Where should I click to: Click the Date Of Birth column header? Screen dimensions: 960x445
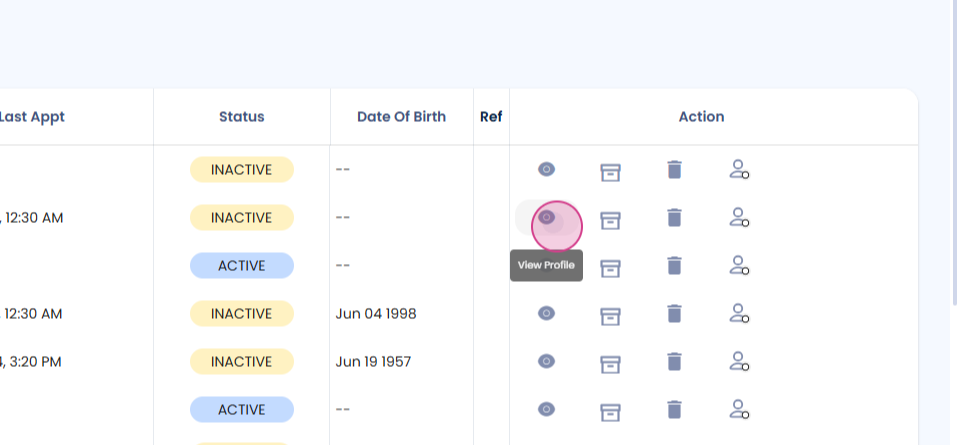(x=401, y=117)
